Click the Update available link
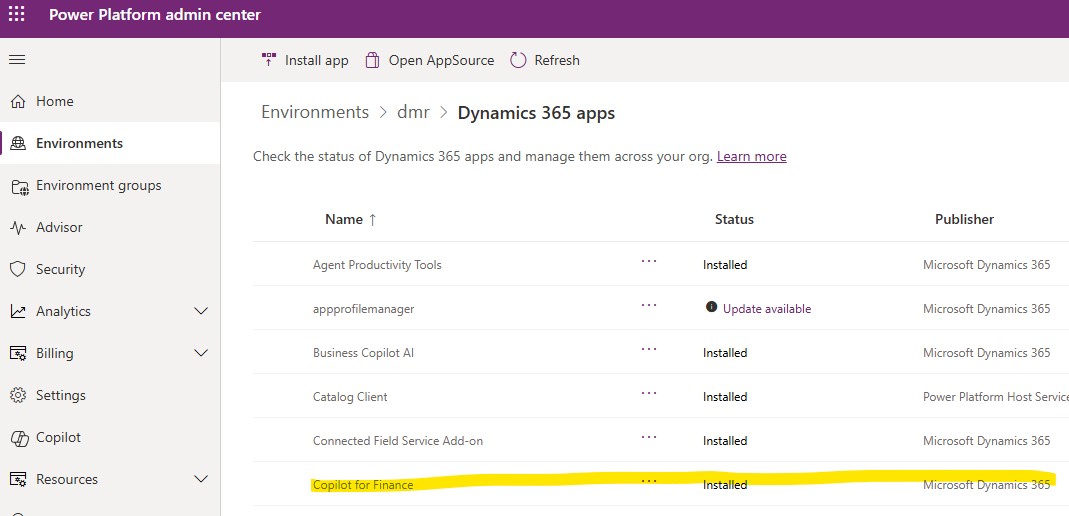Viewport: 1069px width, 516px height. pyautogui.click(x=767, y=309)
